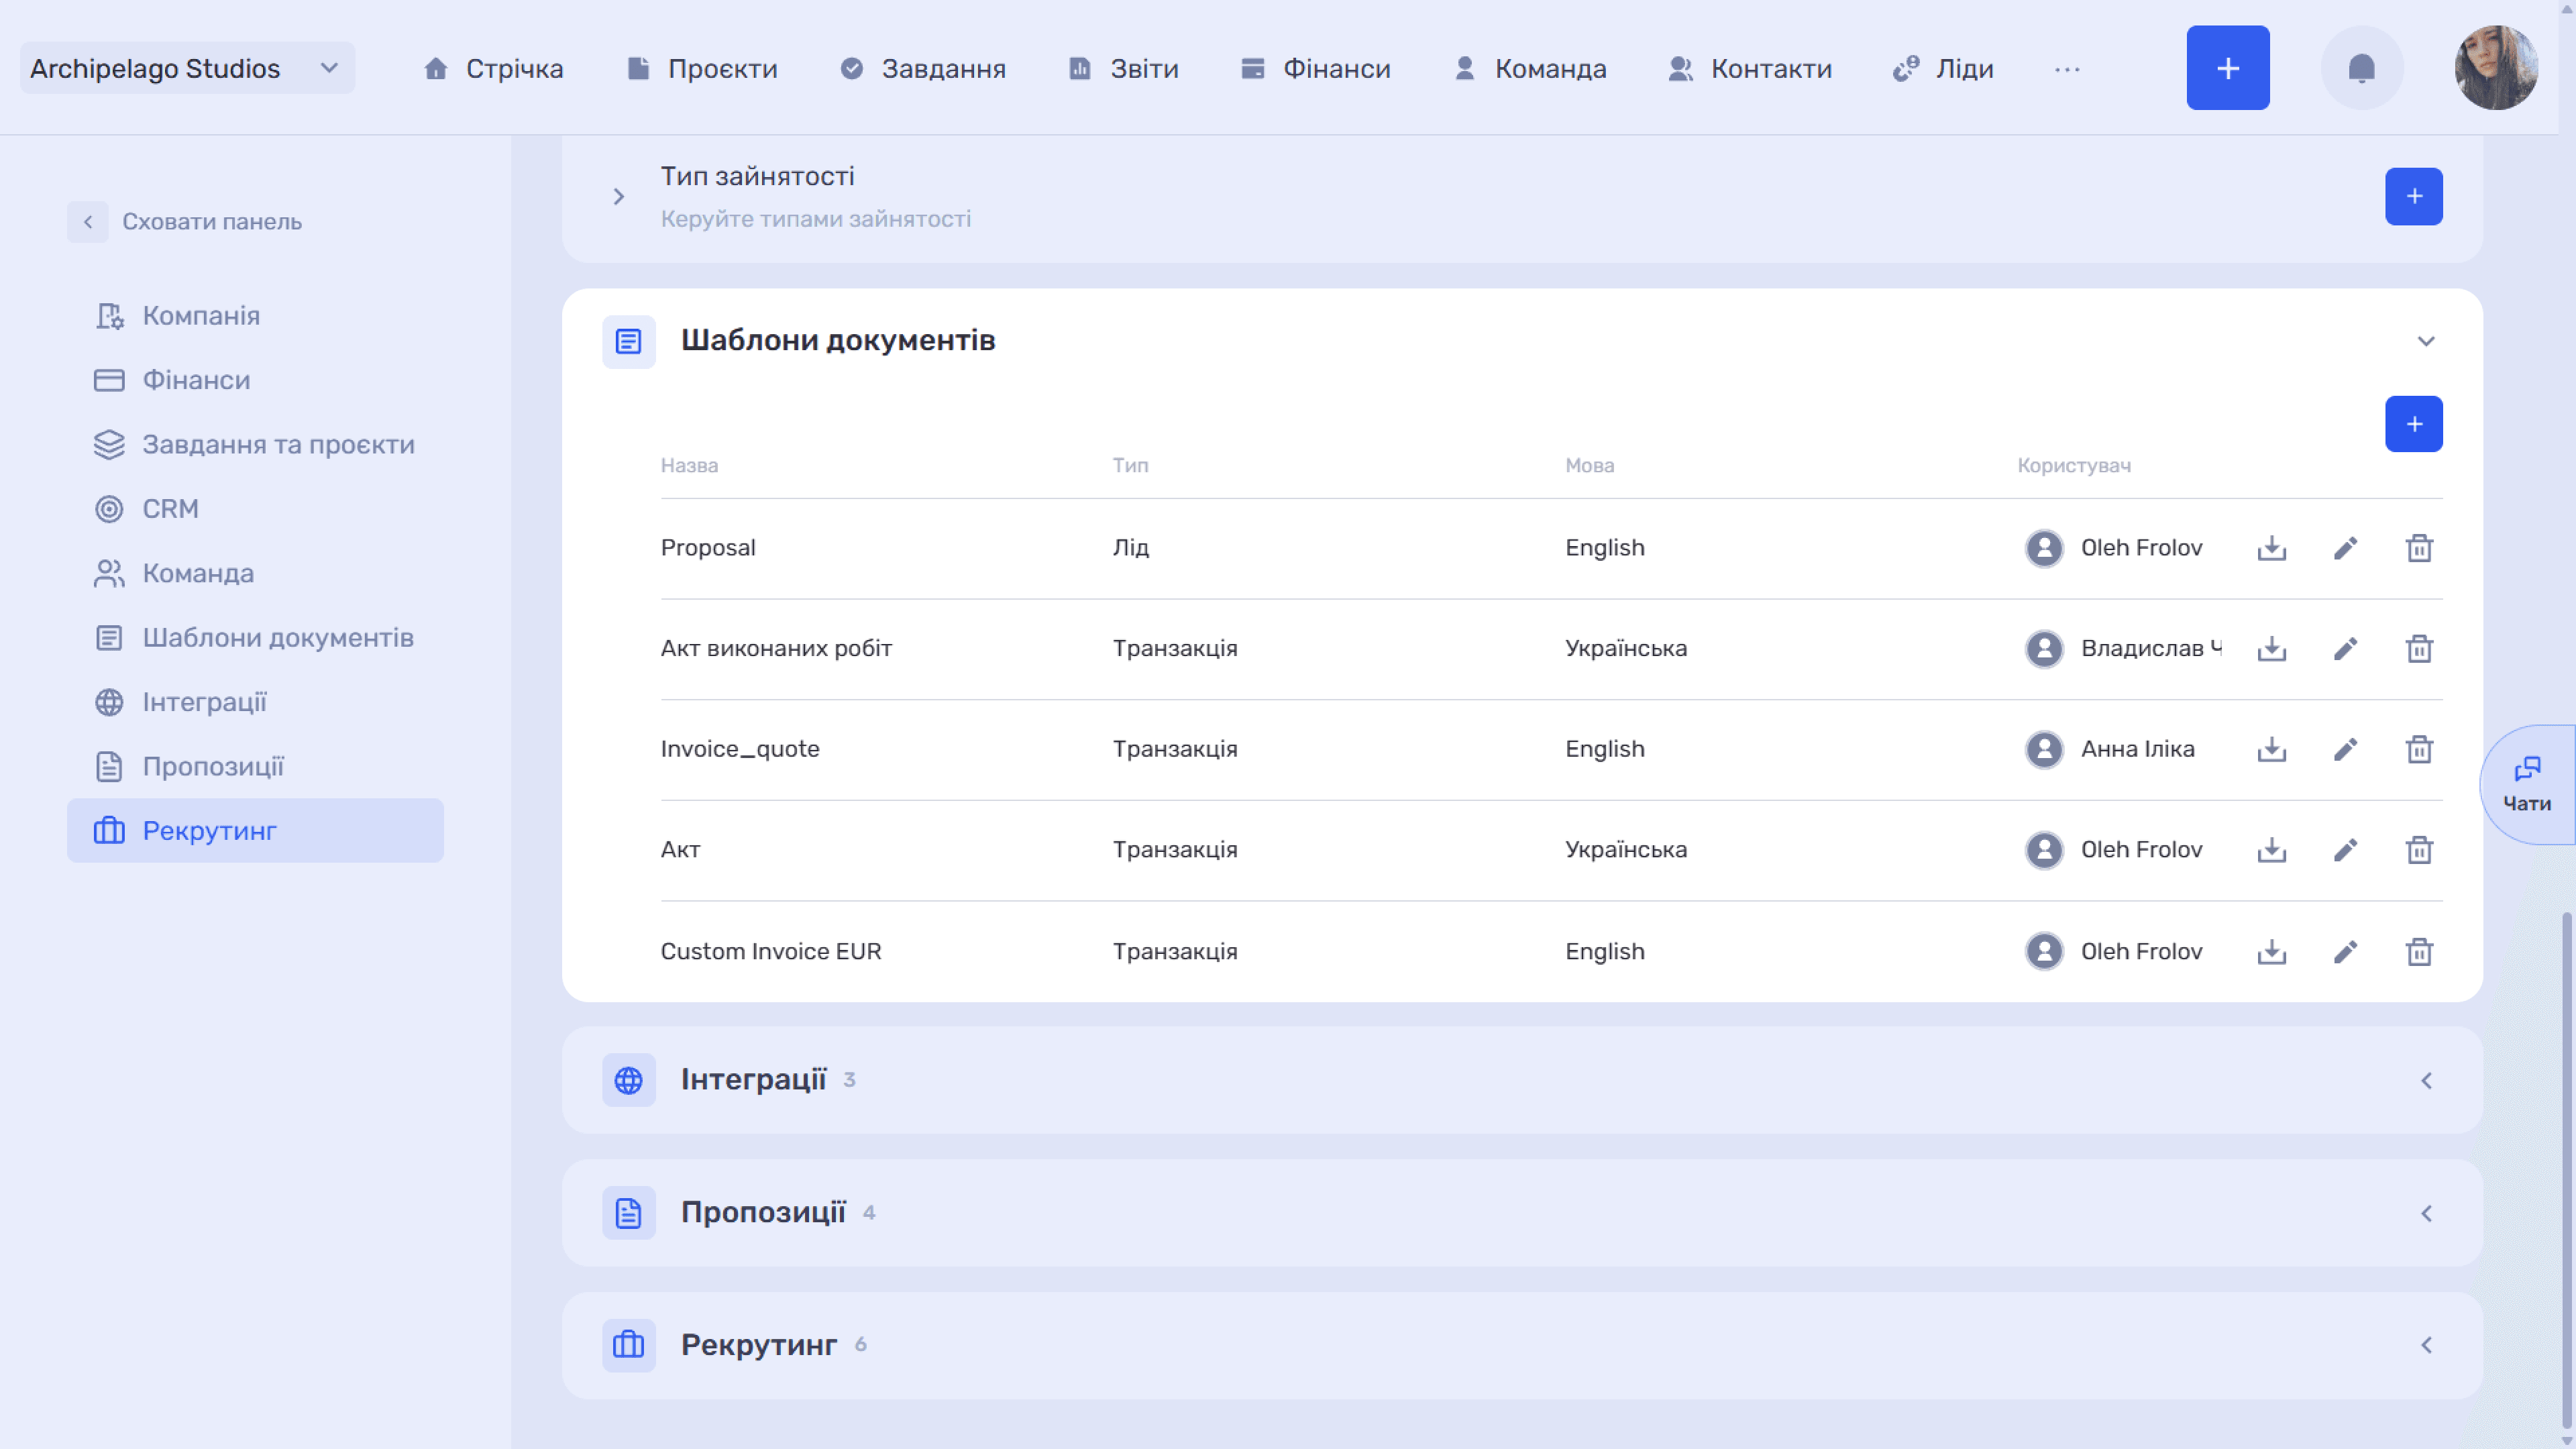Open the Стрічка menu item
This screenshot has width=2576, height=1449.
[x=493, y=68]
